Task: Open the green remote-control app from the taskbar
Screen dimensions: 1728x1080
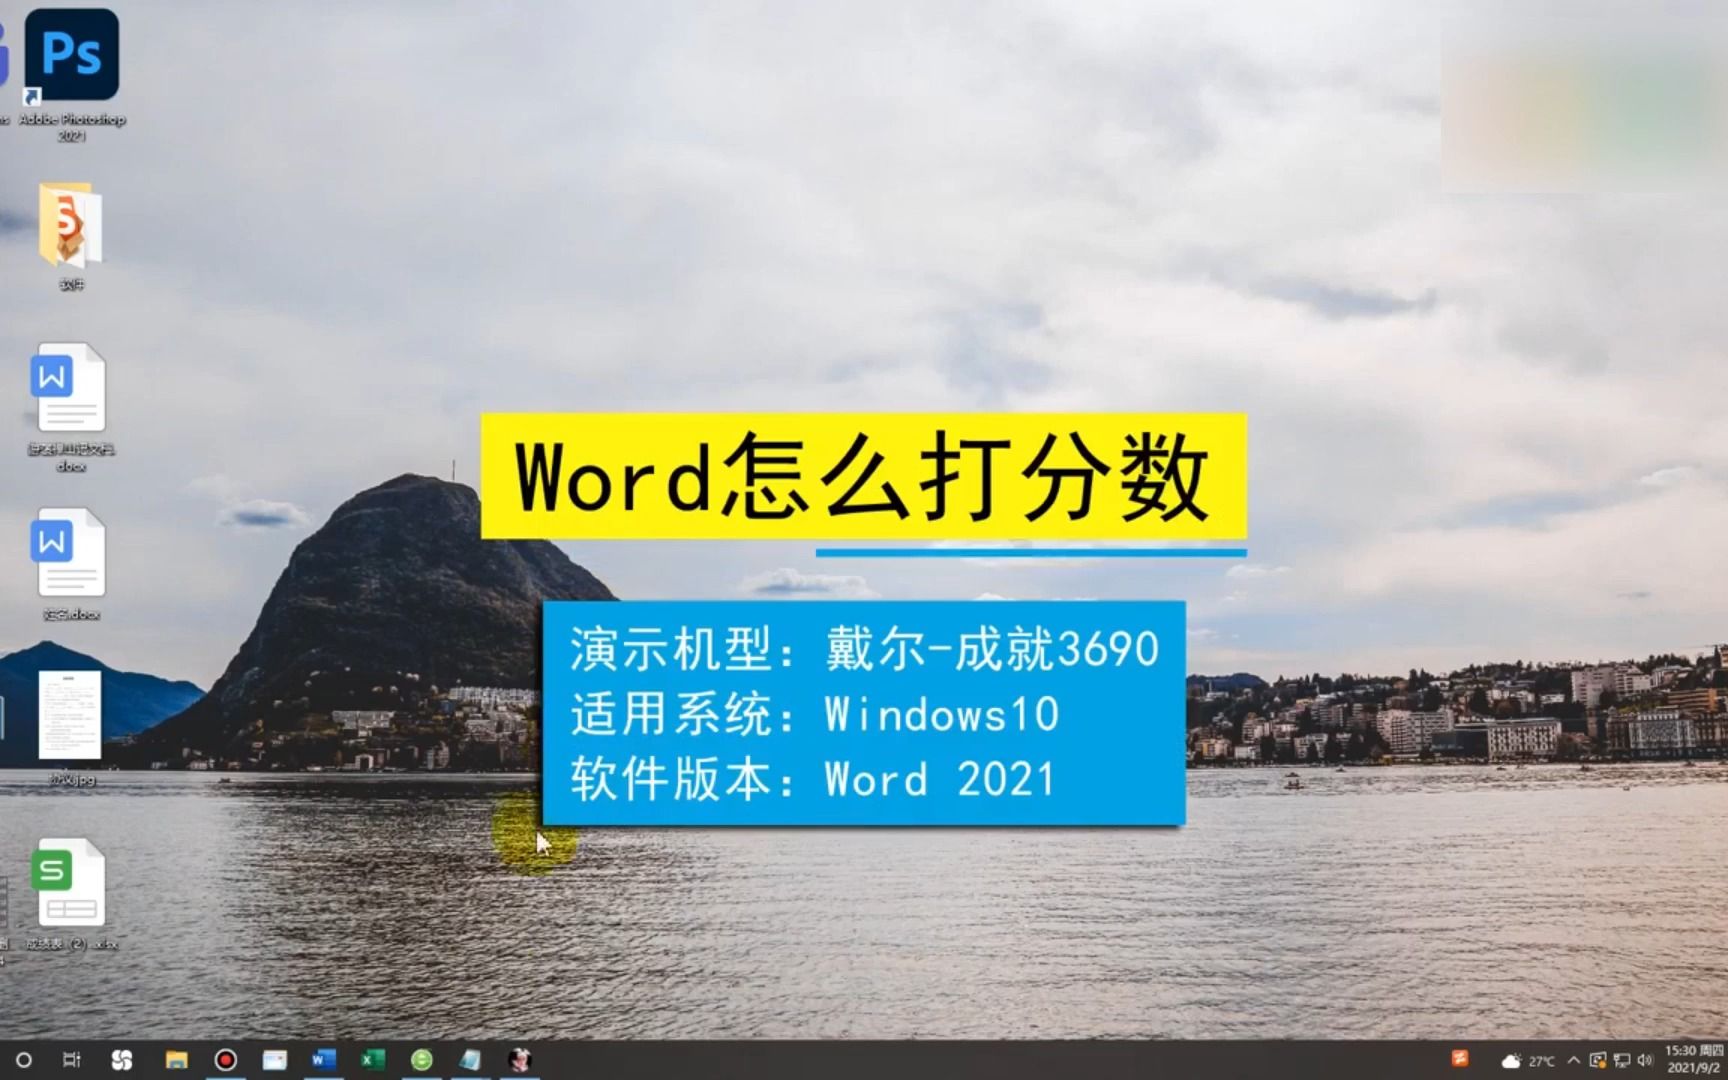Action: coord(421,1060)
